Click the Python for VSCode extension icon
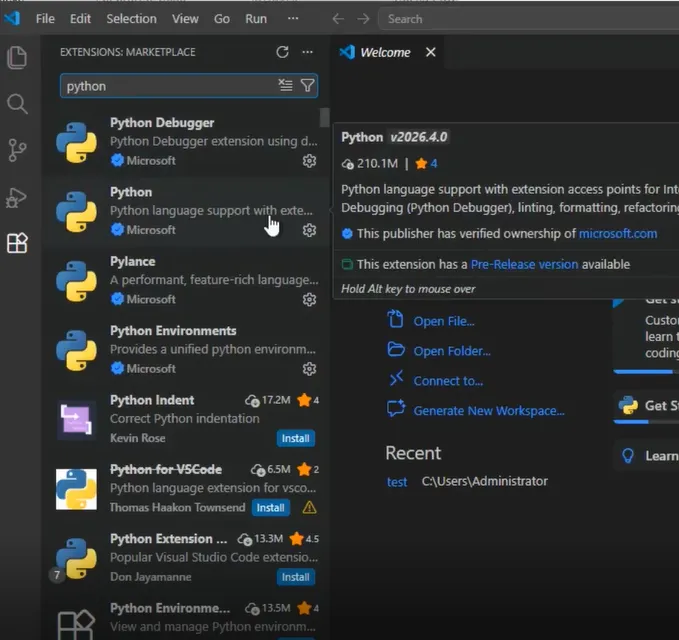679x640 pixels. pyautogui.click(x=76, y=489)
